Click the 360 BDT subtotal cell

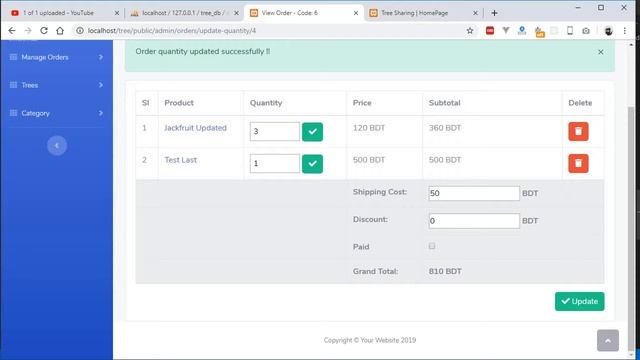[x=445, y=128]
